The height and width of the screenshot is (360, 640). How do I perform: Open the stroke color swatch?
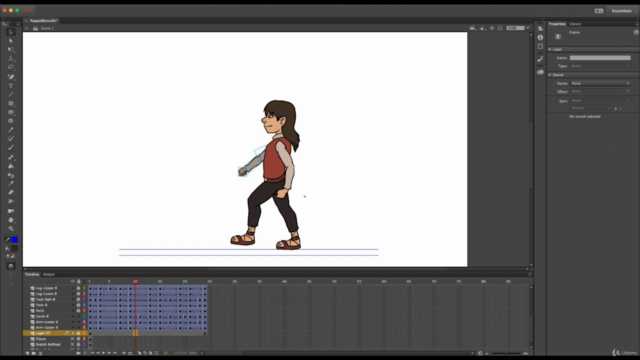(x=15, y=248)
